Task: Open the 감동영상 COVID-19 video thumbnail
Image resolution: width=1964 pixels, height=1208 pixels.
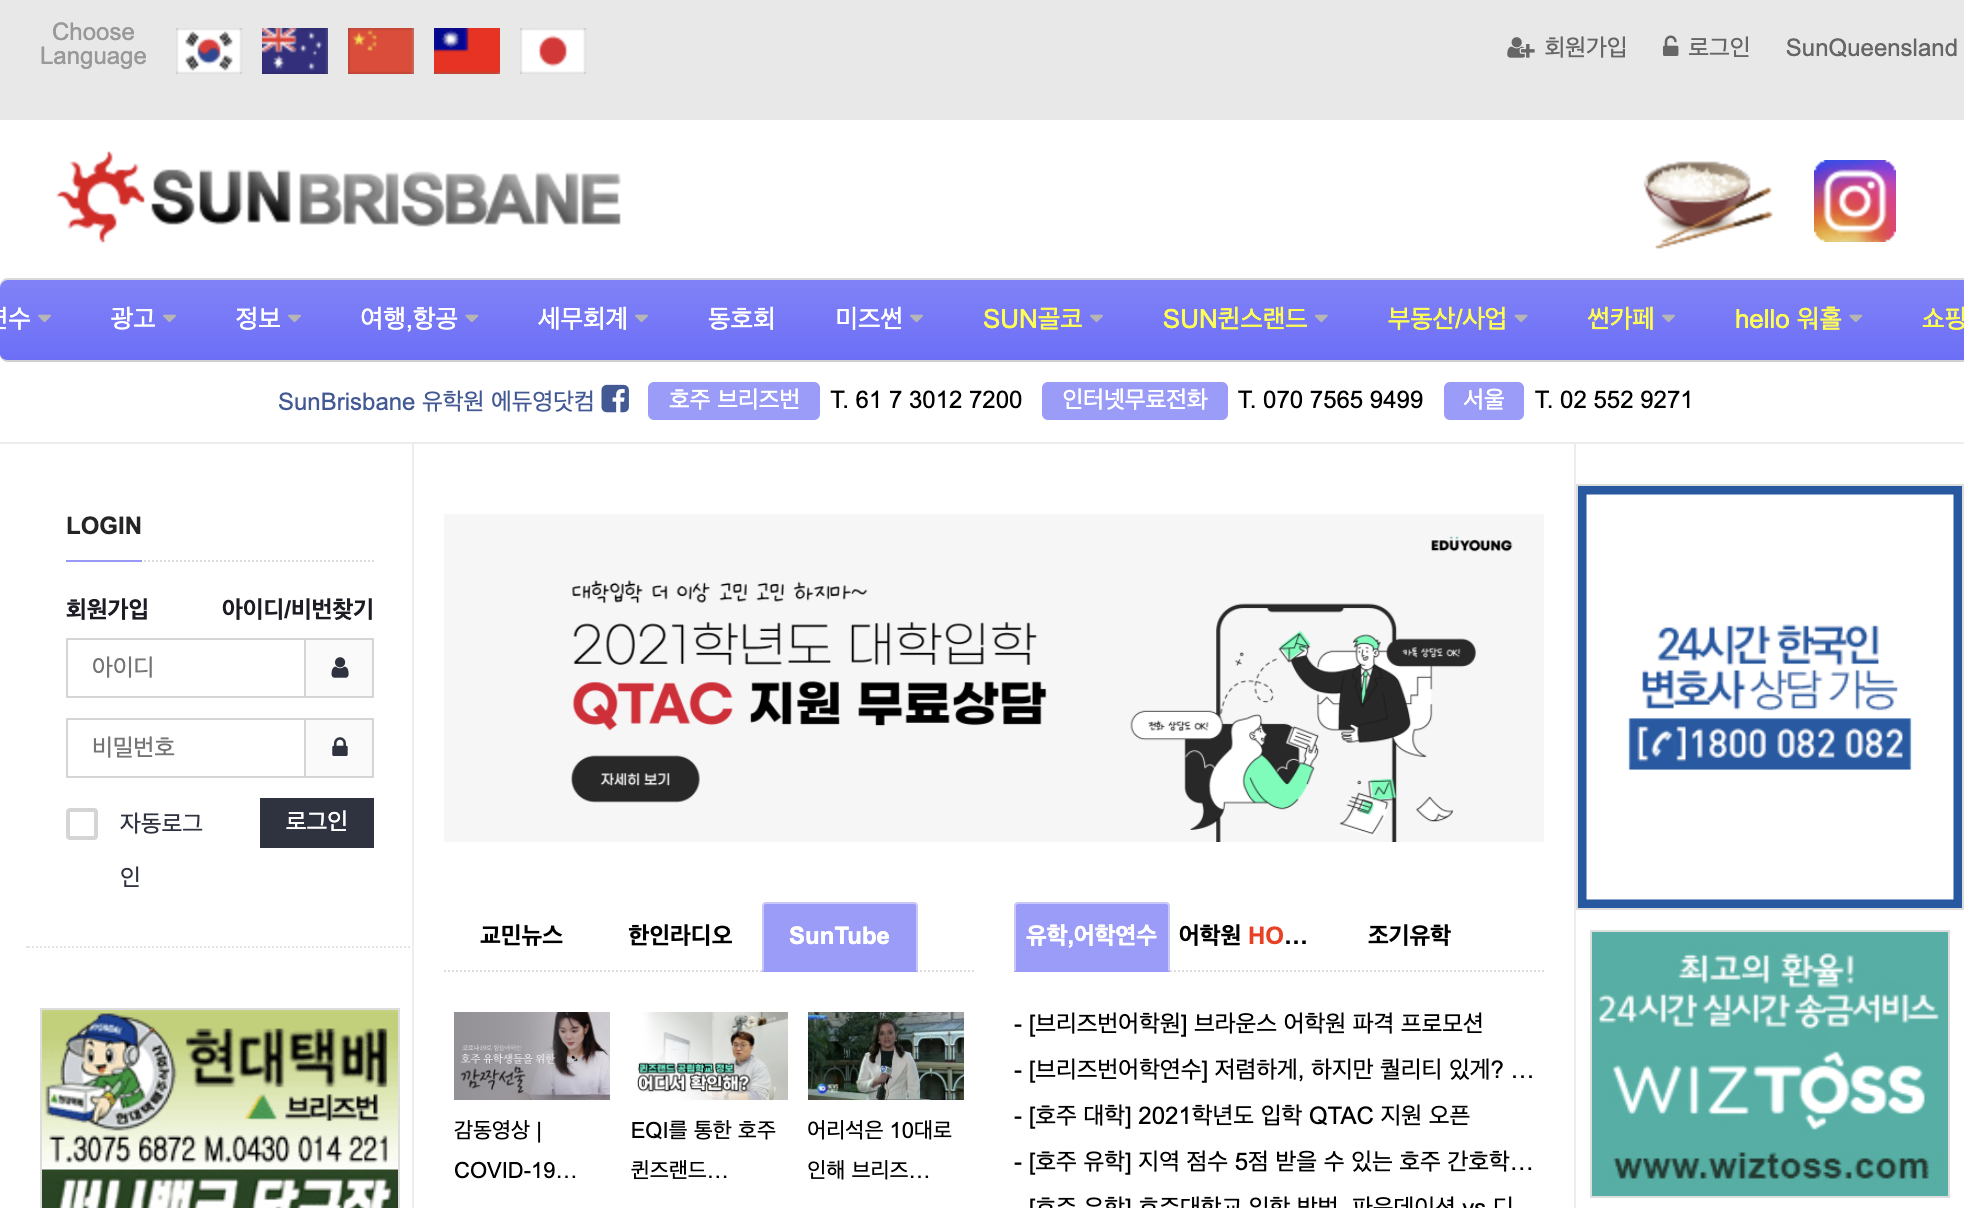Action: (x=531, y=1056)
